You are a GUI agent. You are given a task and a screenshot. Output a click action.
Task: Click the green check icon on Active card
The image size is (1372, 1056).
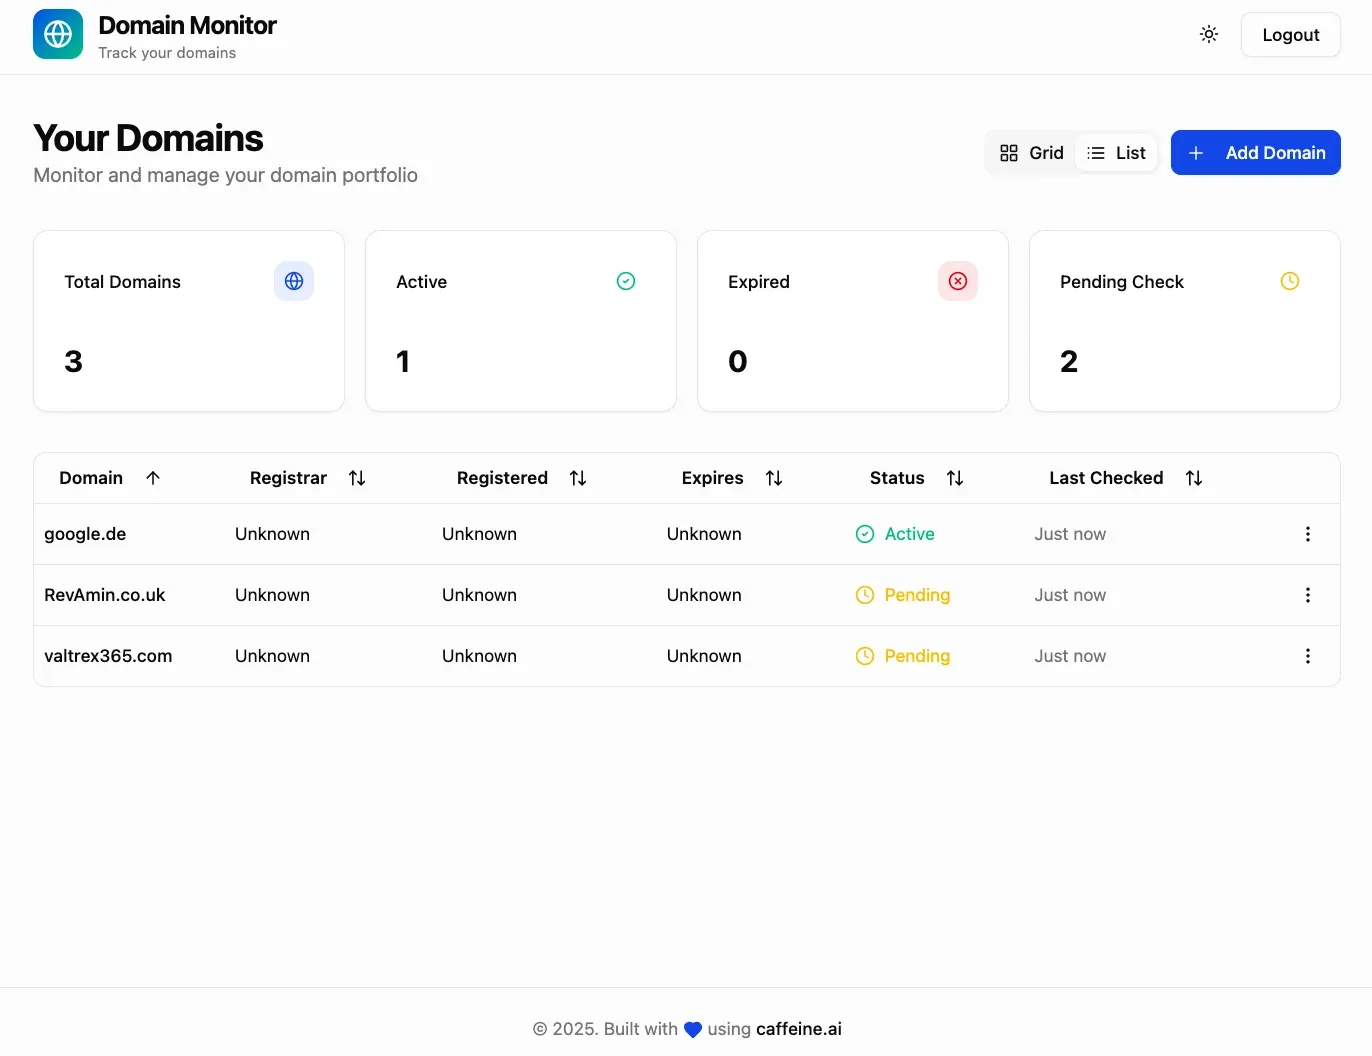click(x=625, y=281)
